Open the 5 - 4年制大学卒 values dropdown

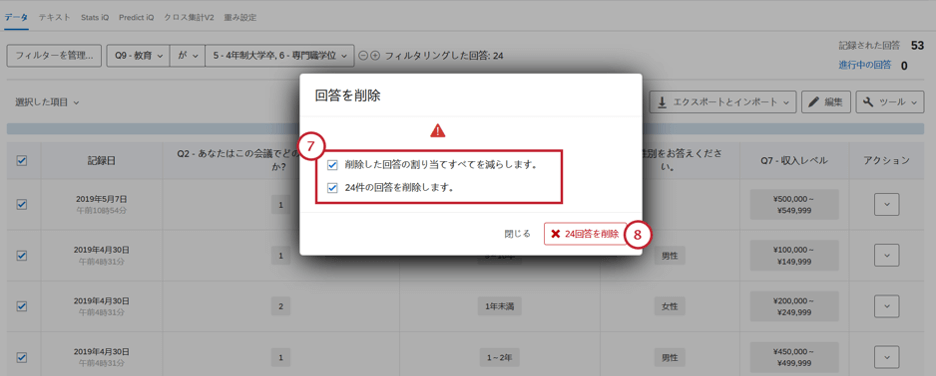pyautogui.click(x=279, y=56)
